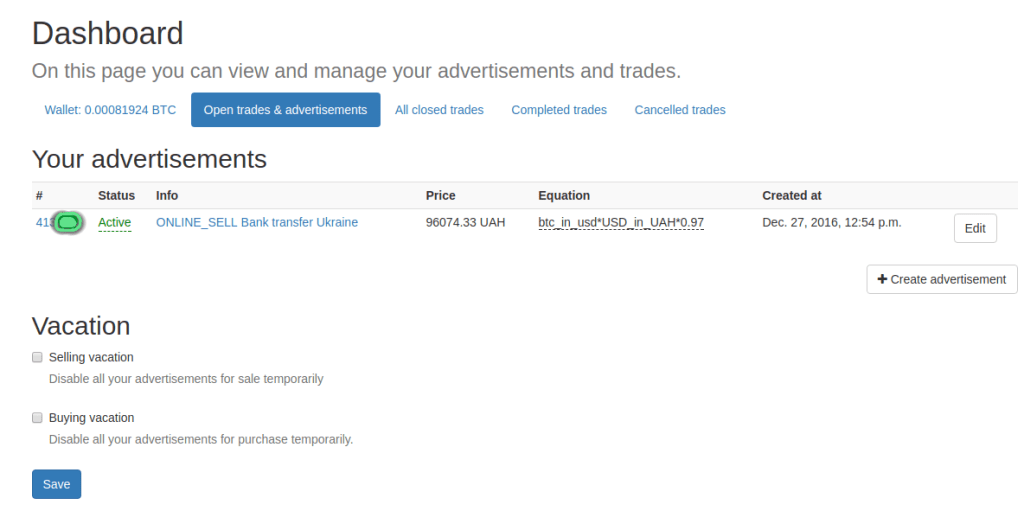This screenshot has height=511, width=1024.
Task: Click the btc_in_usd price equation text
Action: tap(621, 223)
